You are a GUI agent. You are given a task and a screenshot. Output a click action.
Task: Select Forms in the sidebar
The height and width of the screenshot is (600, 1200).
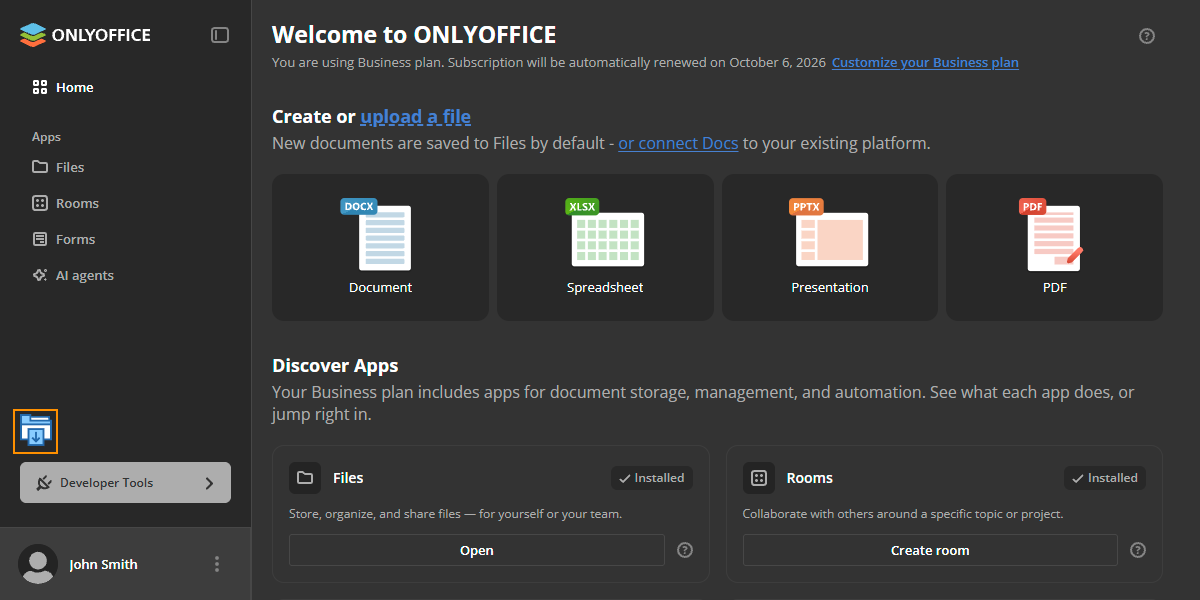point(63,239)
